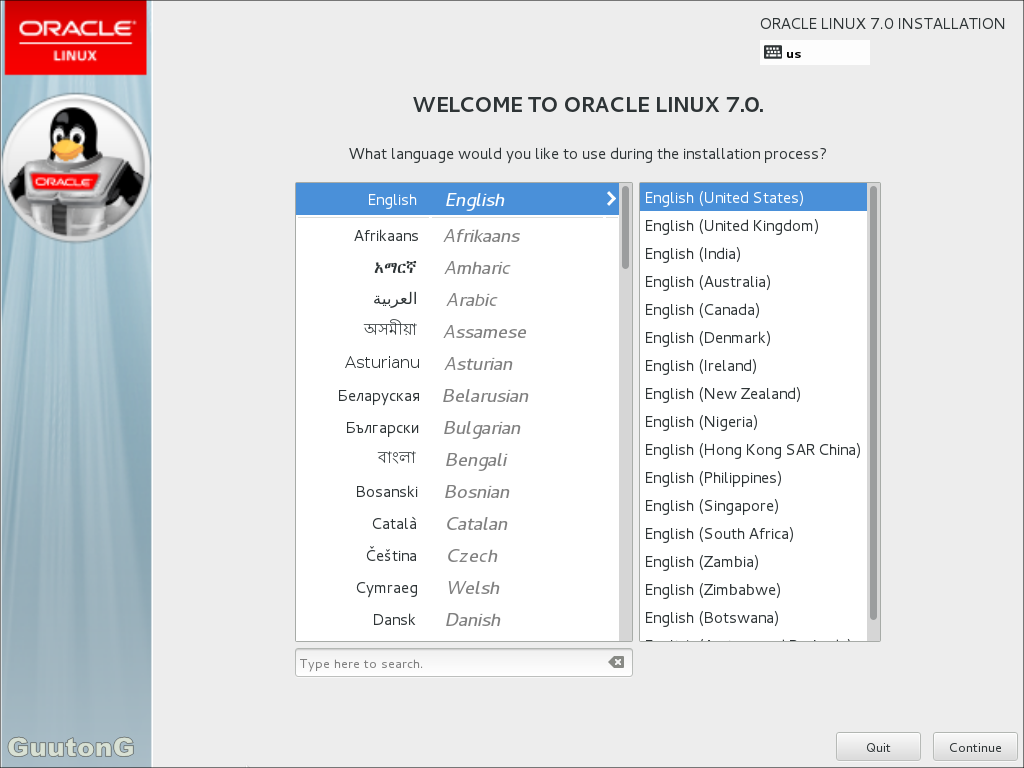Focus the language search field
This screenshot has height=768, width=1024.
(464, 663)
